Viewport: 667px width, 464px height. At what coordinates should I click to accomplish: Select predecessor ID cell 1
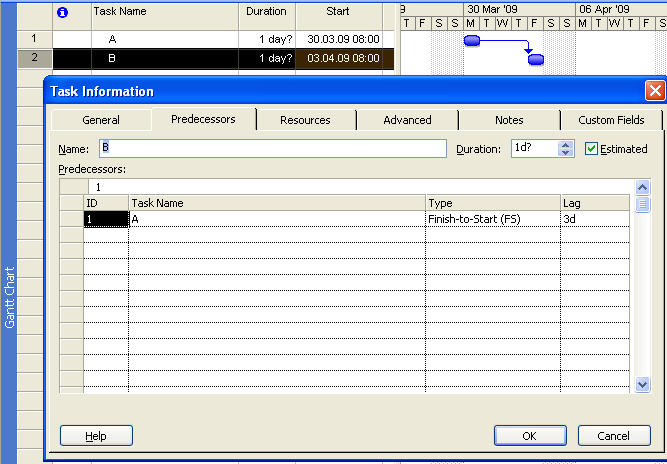(x=106, y=219)
